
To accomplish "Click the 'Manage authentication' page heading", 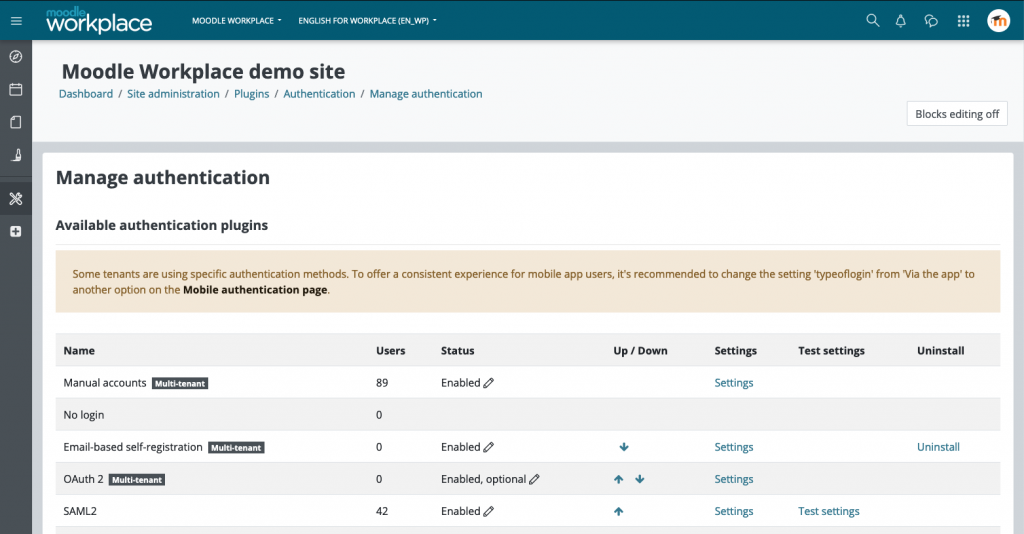I will (x=163, y=178).
